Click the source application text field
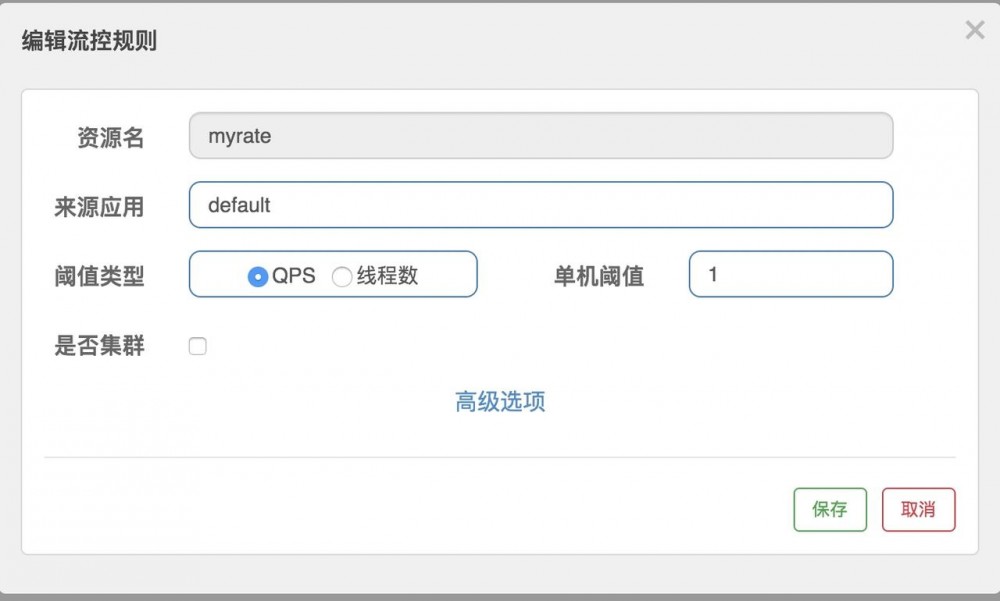The width and height of the screenshot is (1000, 601). pos(540,204)
